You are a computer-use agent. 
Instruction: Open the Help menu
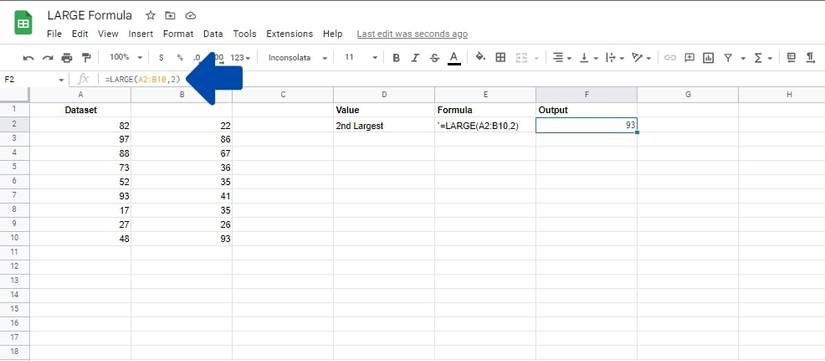333,34
